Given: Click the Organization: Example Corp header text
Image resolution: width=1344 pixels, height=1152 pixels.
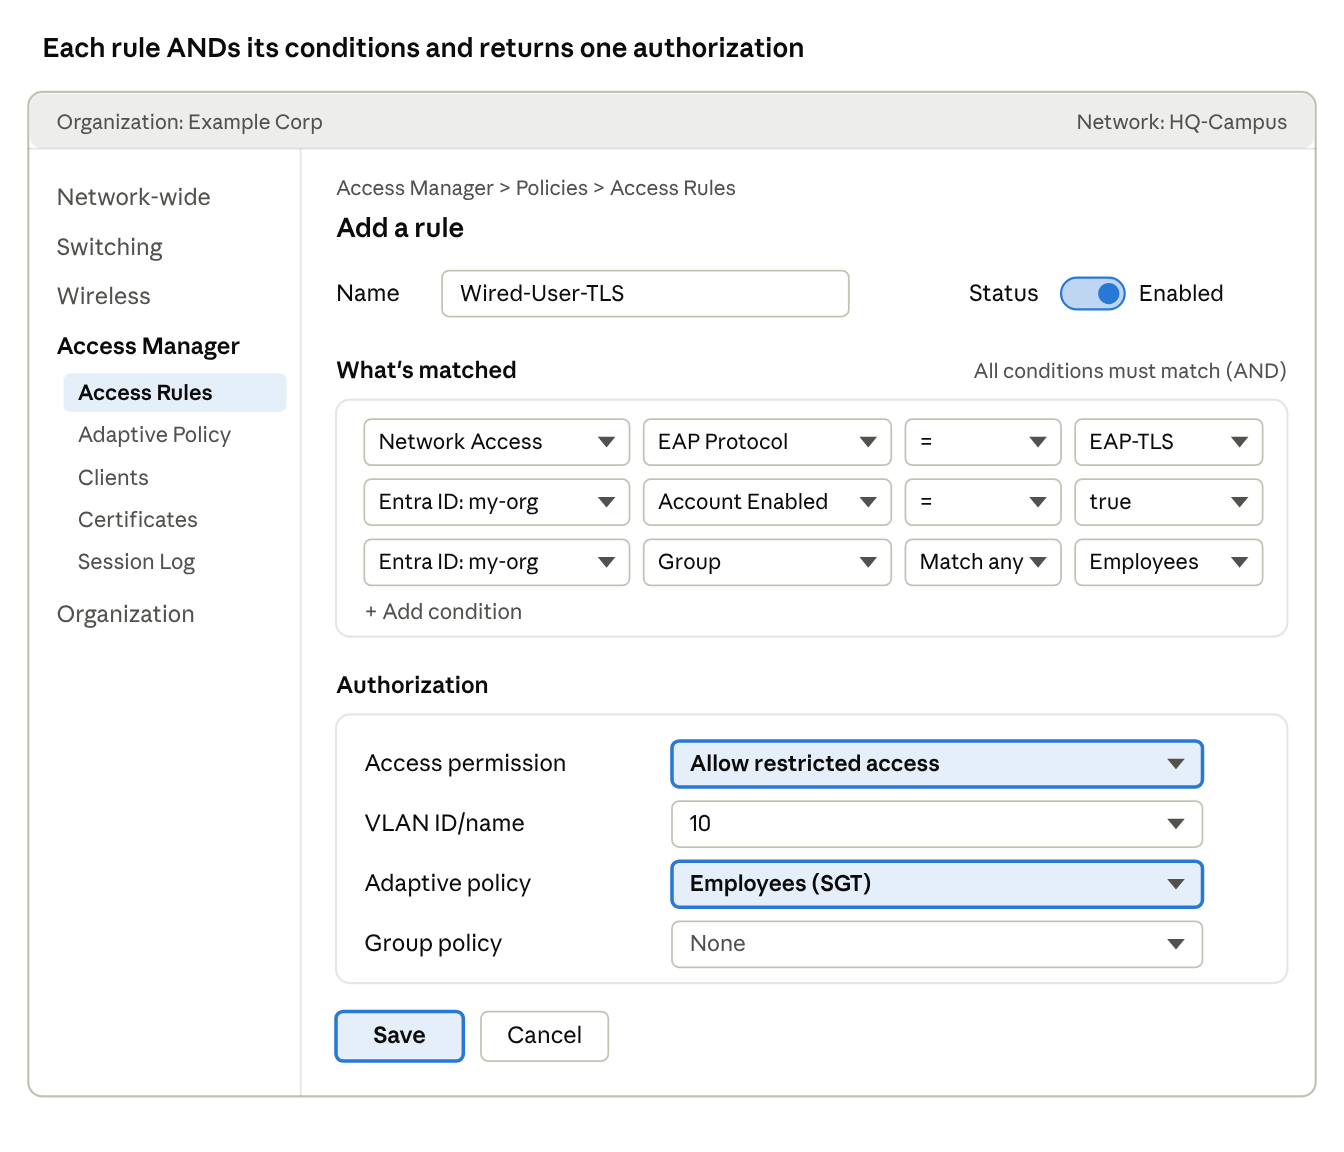Looking at the screenshot, I should point(190,122).
